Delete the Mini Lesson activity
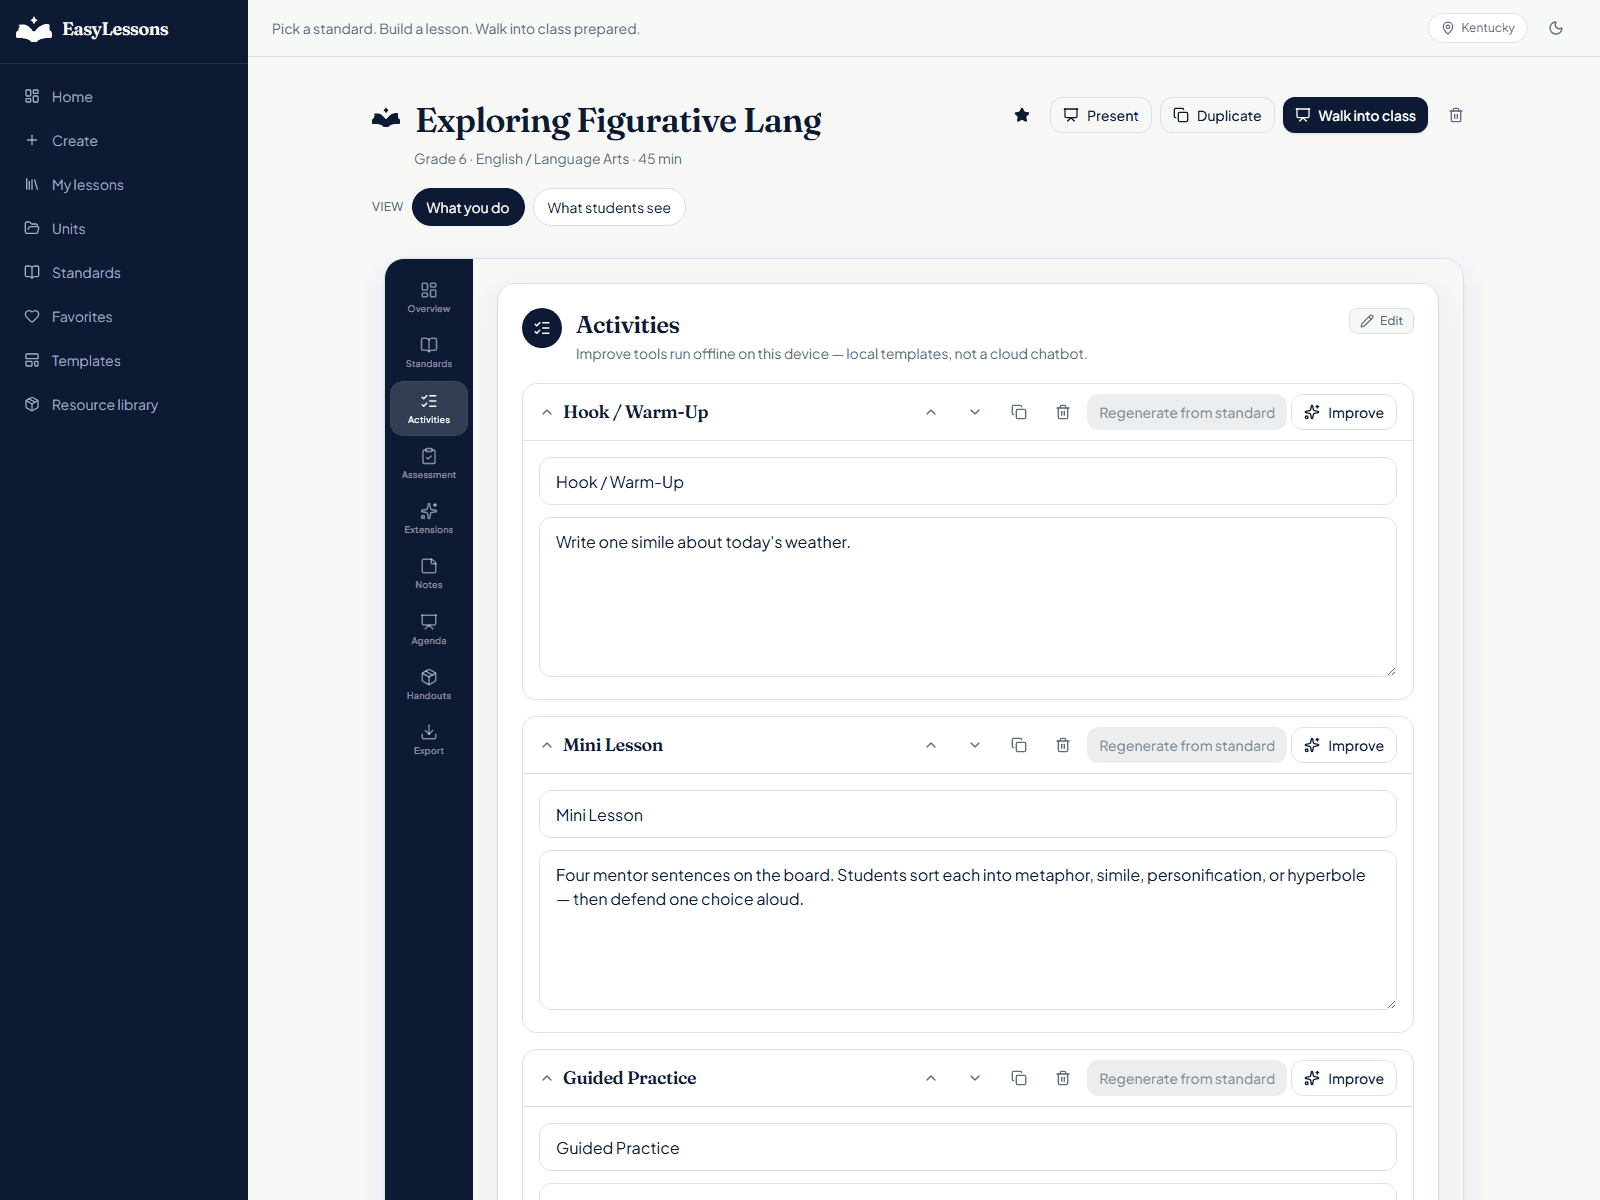 (1063, 745)
